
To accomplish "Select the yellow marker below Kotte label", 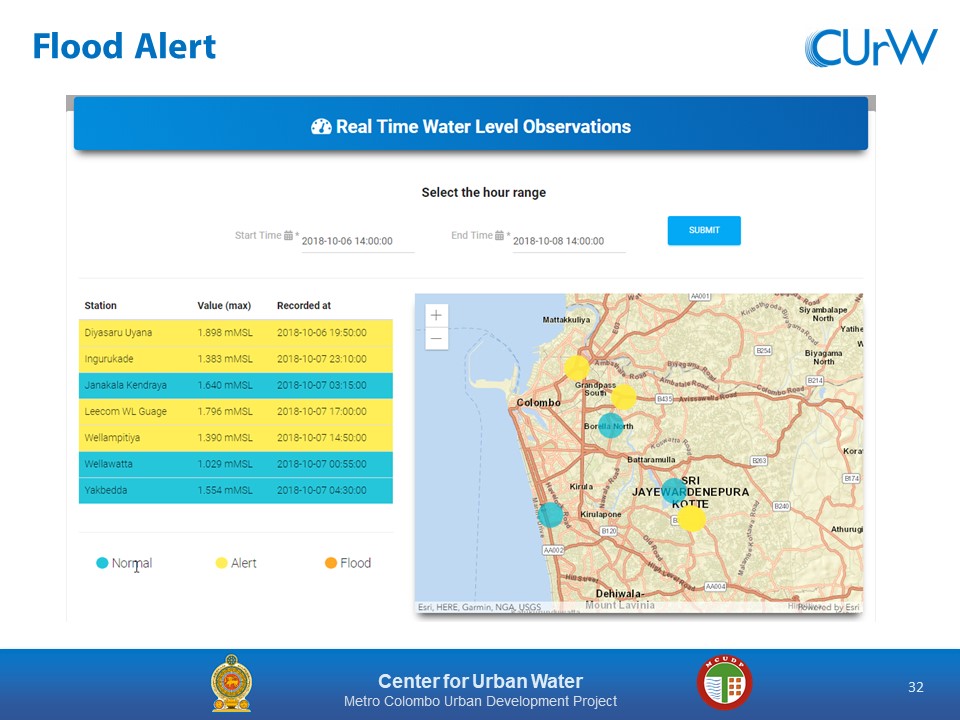I will coord(692,518).
